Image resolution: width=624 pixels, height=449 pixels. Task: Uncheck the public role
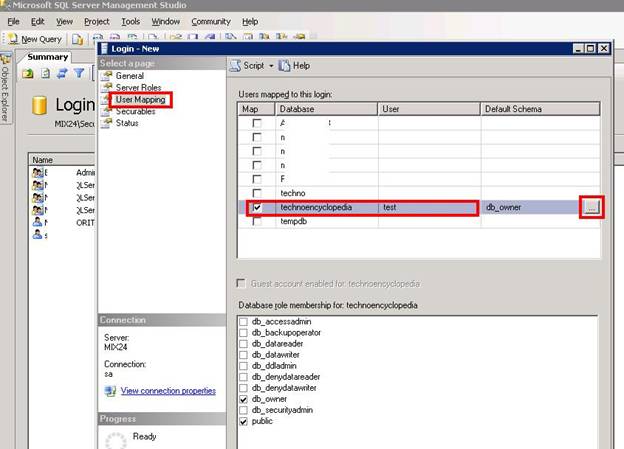point(244,421)
